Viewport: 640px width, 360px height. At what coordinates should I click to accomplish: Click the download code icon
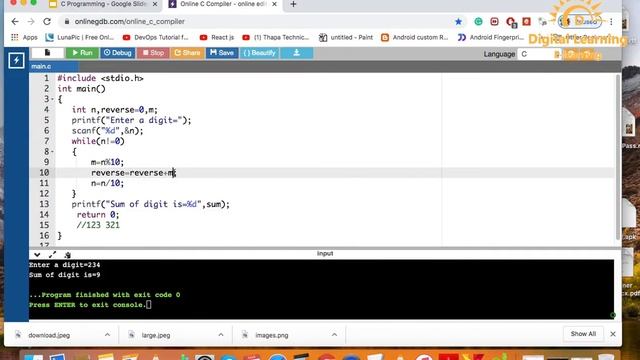click(297, 53)
